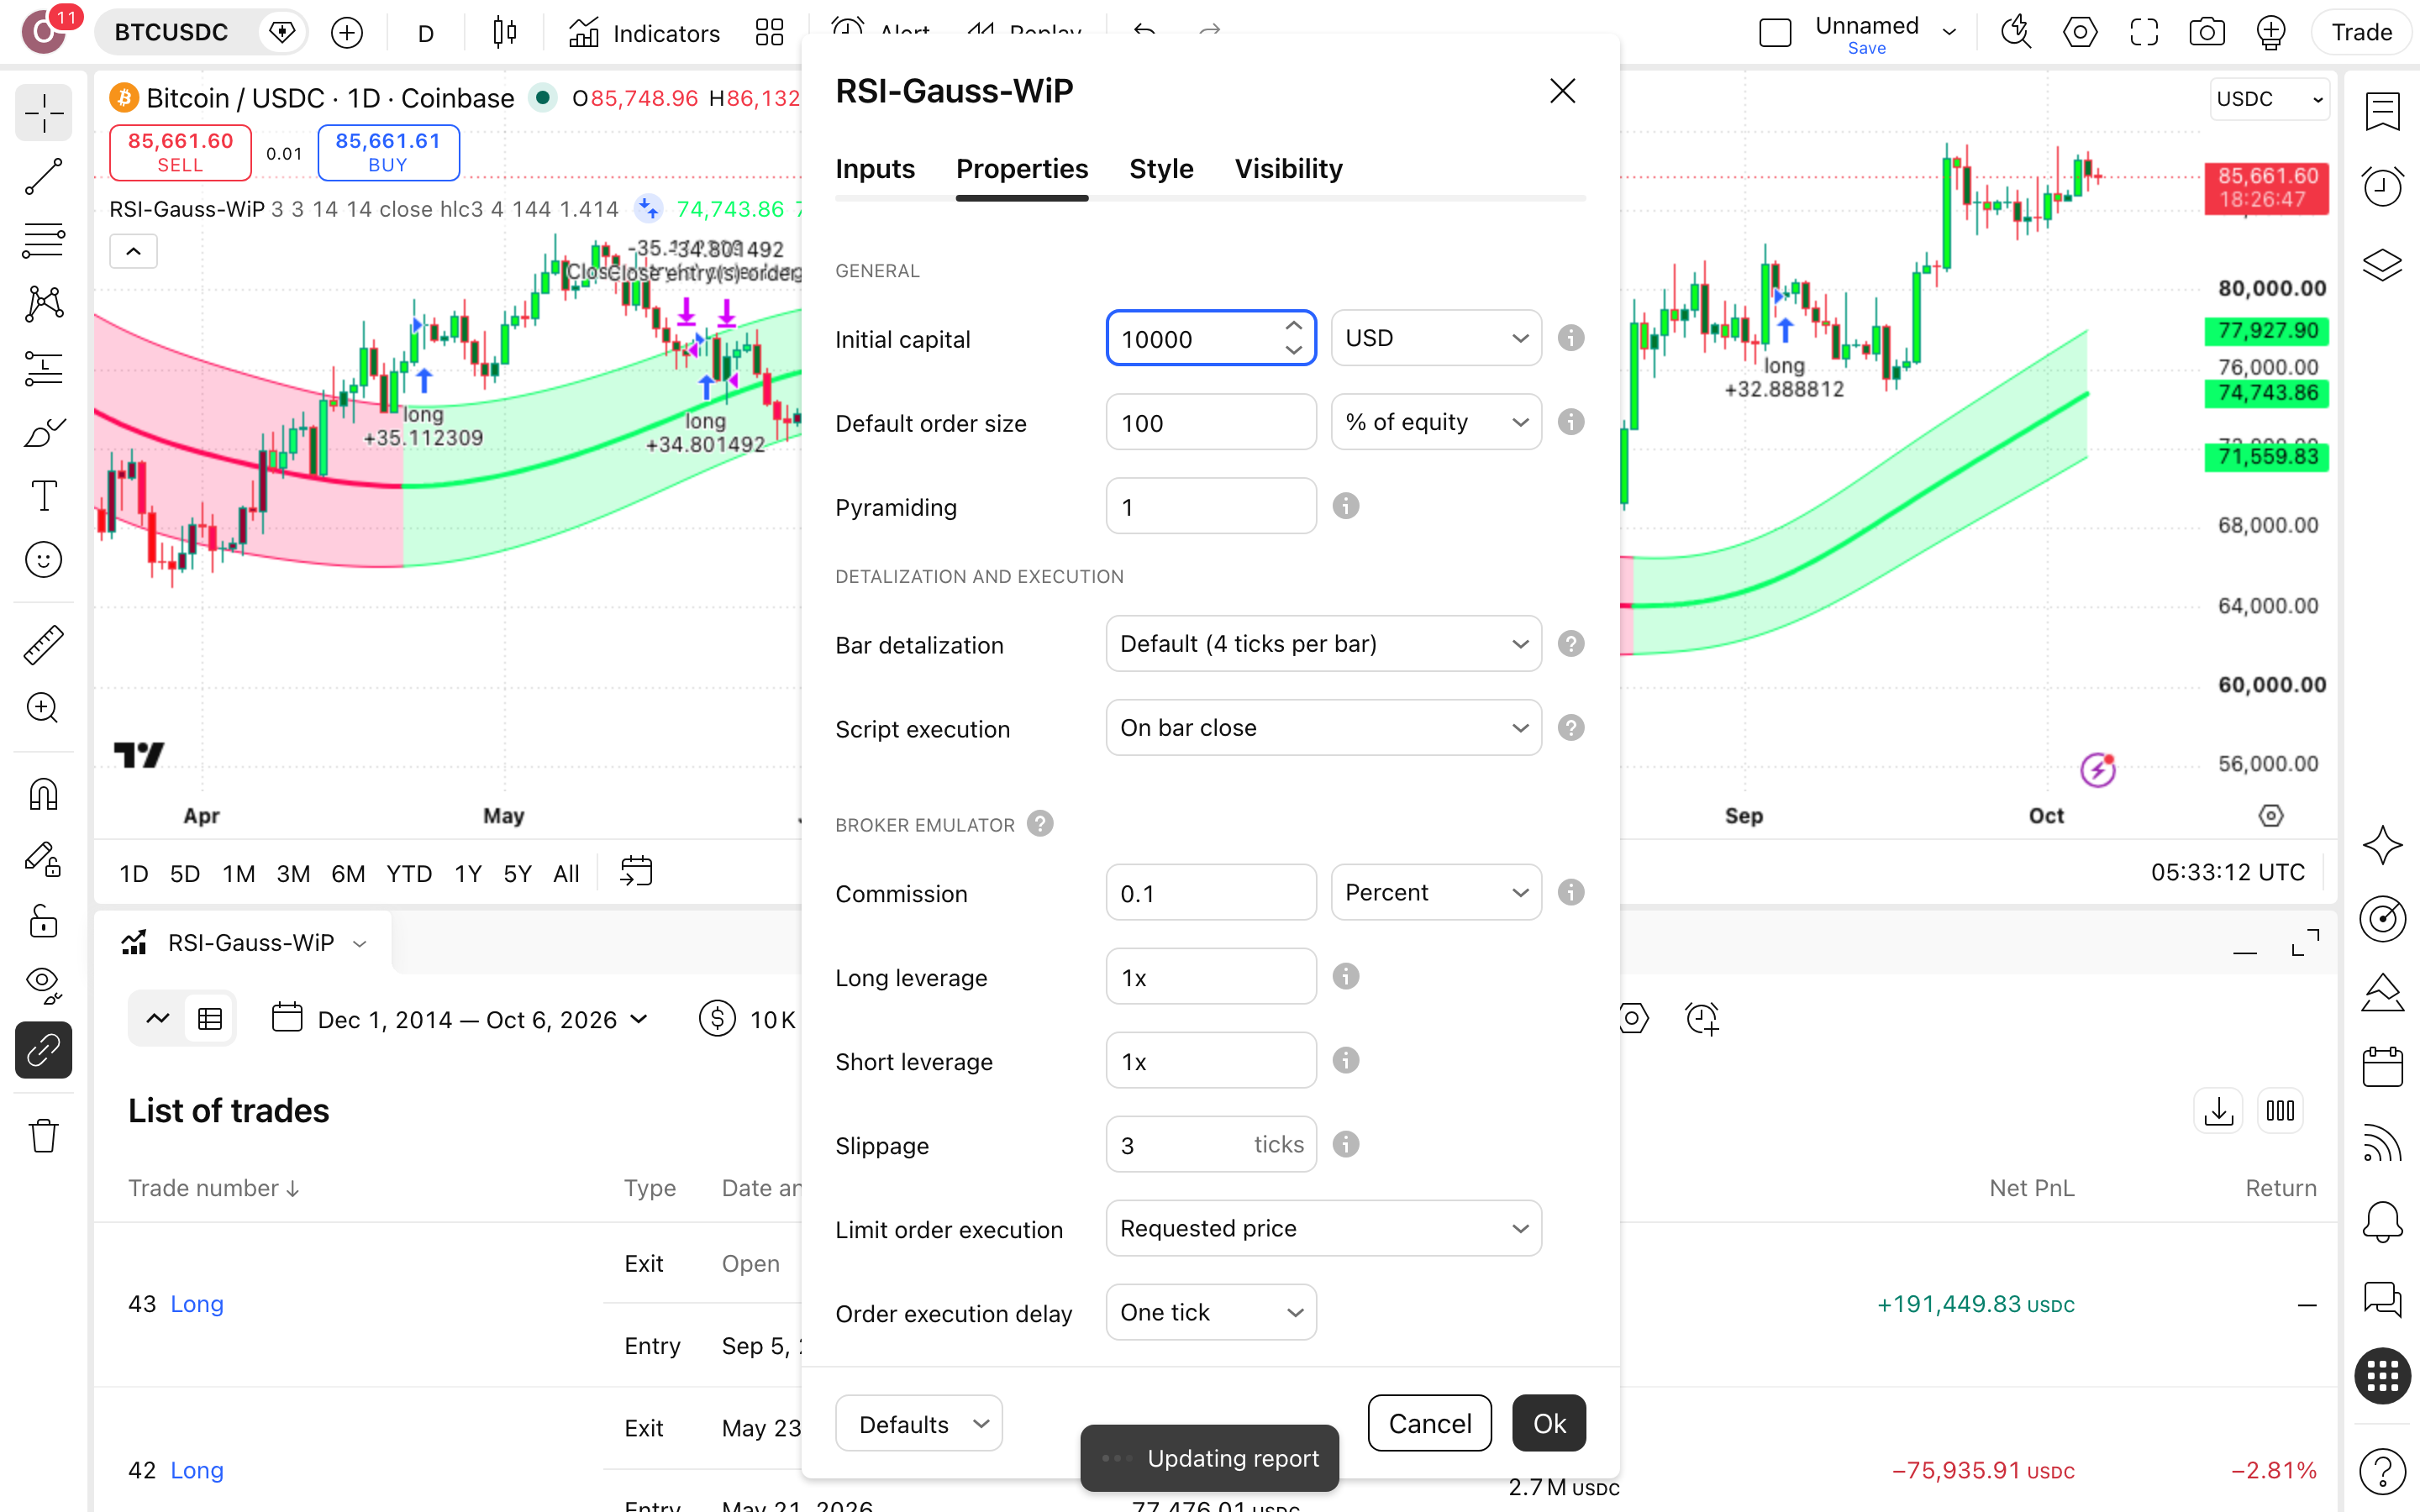Click the trash remove objects icon
The width and height of the screenshot is (2420, 1512).
point(43,1136)
